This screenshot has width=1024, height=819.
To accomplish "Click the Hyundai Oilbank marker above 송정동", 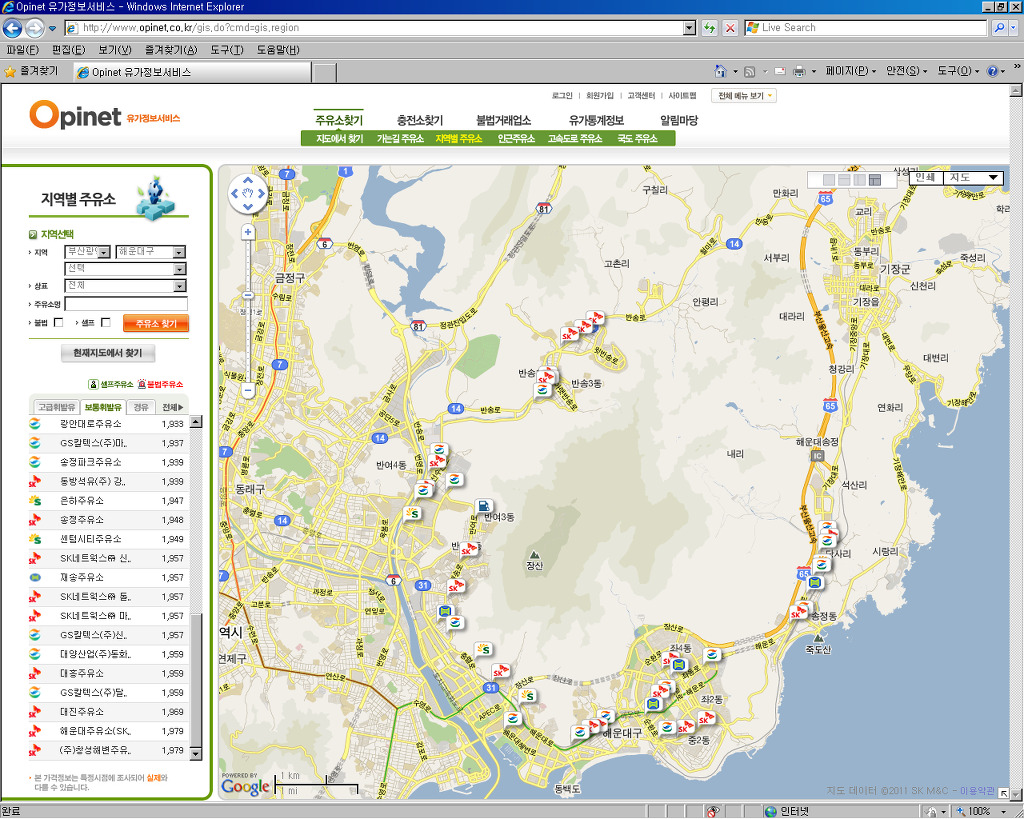I will point(814,582).
